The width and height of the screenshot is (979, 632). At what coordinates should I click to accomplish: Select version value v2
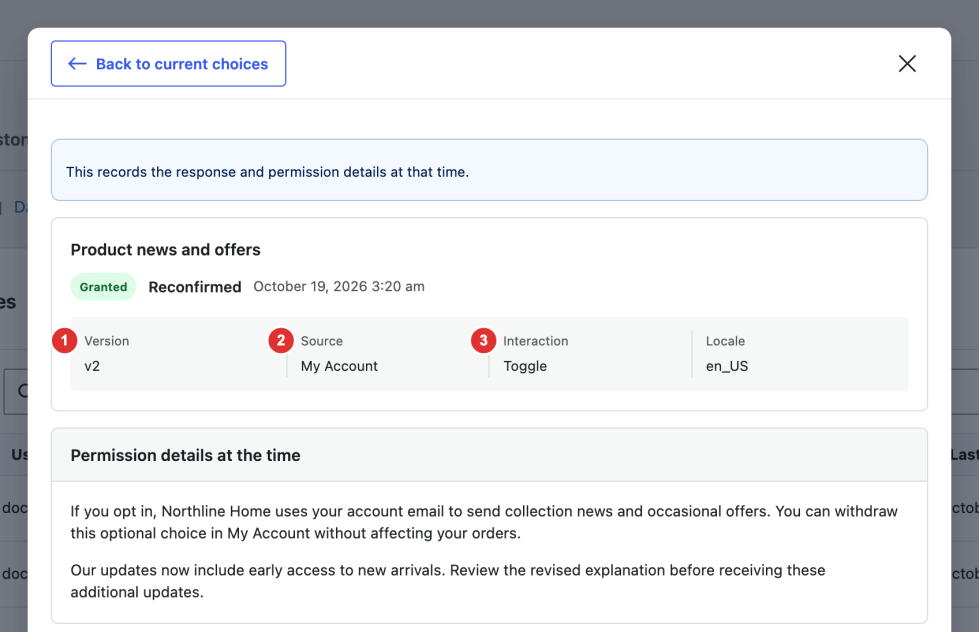[x=92, y=366]
